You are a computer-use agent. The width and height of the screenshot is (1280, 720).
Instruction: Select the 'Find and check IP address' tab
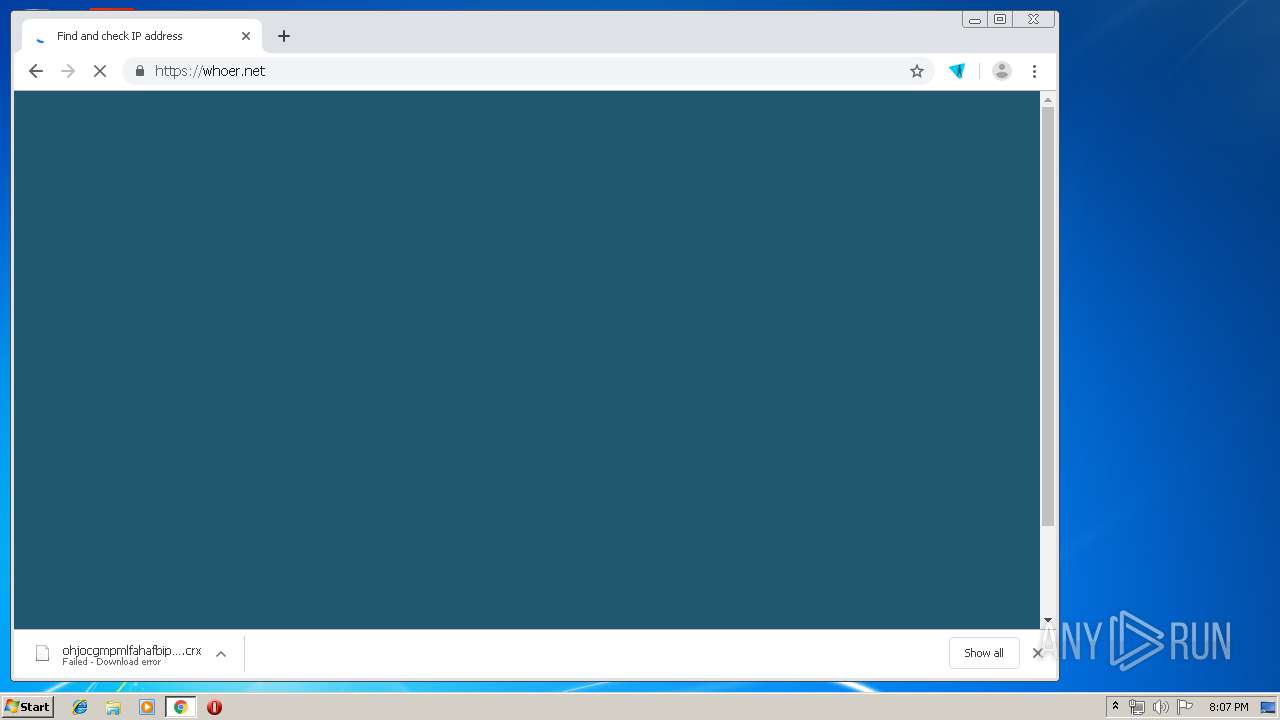pyautogui.click(x=142, y=36)
